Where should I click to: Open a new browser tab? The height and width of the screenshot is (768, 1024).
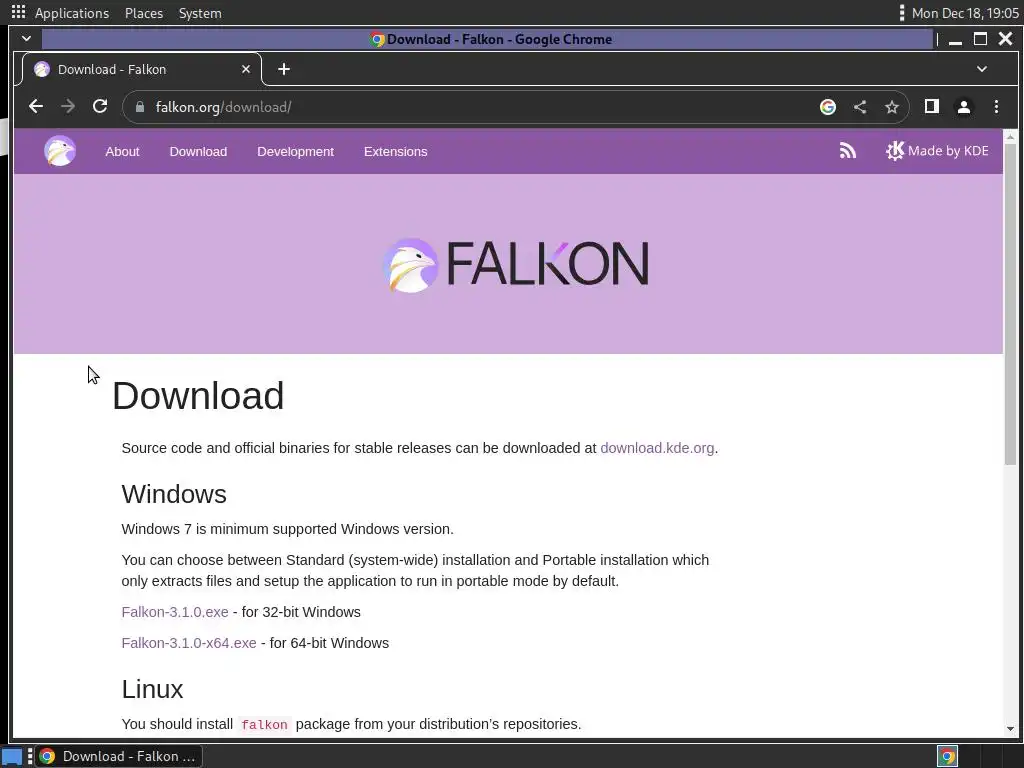(284, 69)
